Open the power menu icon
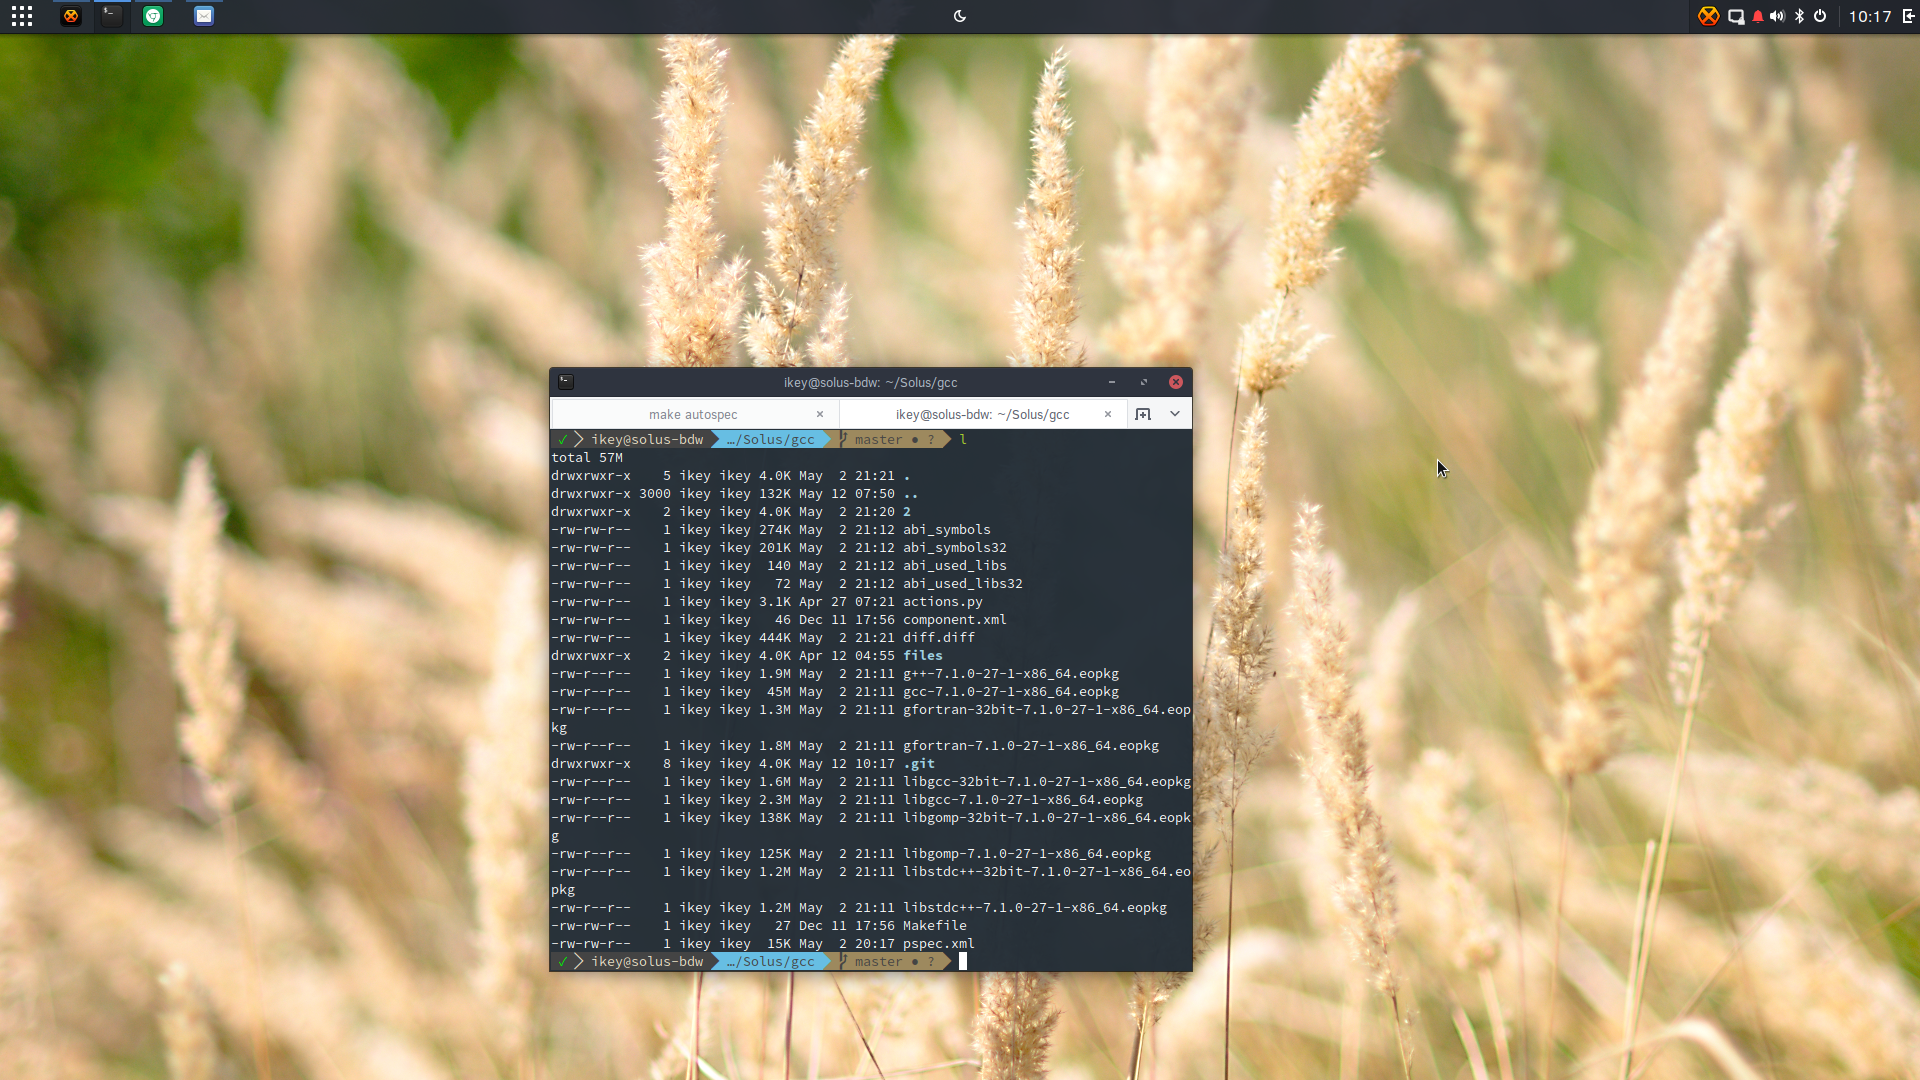This screenshot has height=1080, width=1920. [1820, 16]
